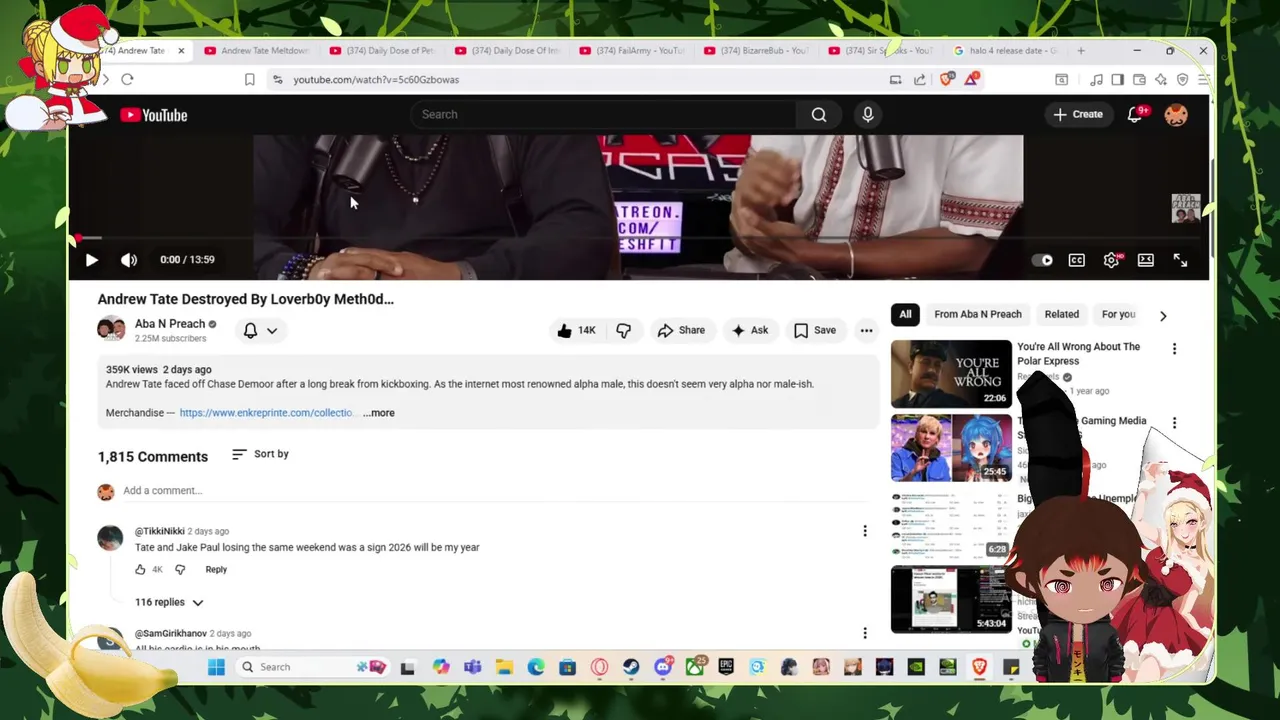Select the From Aba N Preach chip
This screenshot has height=720, width=1280.
click(978, 314)
